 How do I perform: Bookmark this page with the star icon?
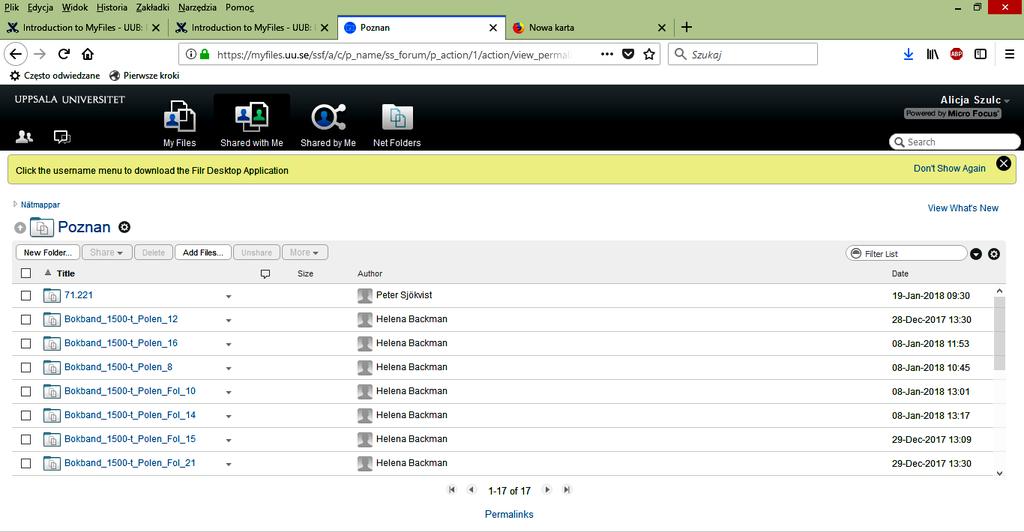(x=649, y=54)
